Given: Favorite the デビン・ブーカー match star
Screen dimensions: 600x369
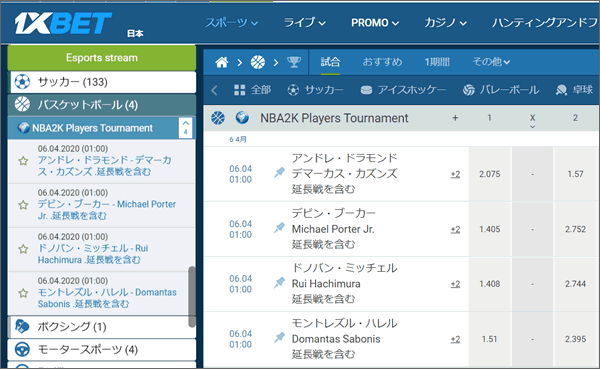Looking at the screenshot, I should 23,205.
